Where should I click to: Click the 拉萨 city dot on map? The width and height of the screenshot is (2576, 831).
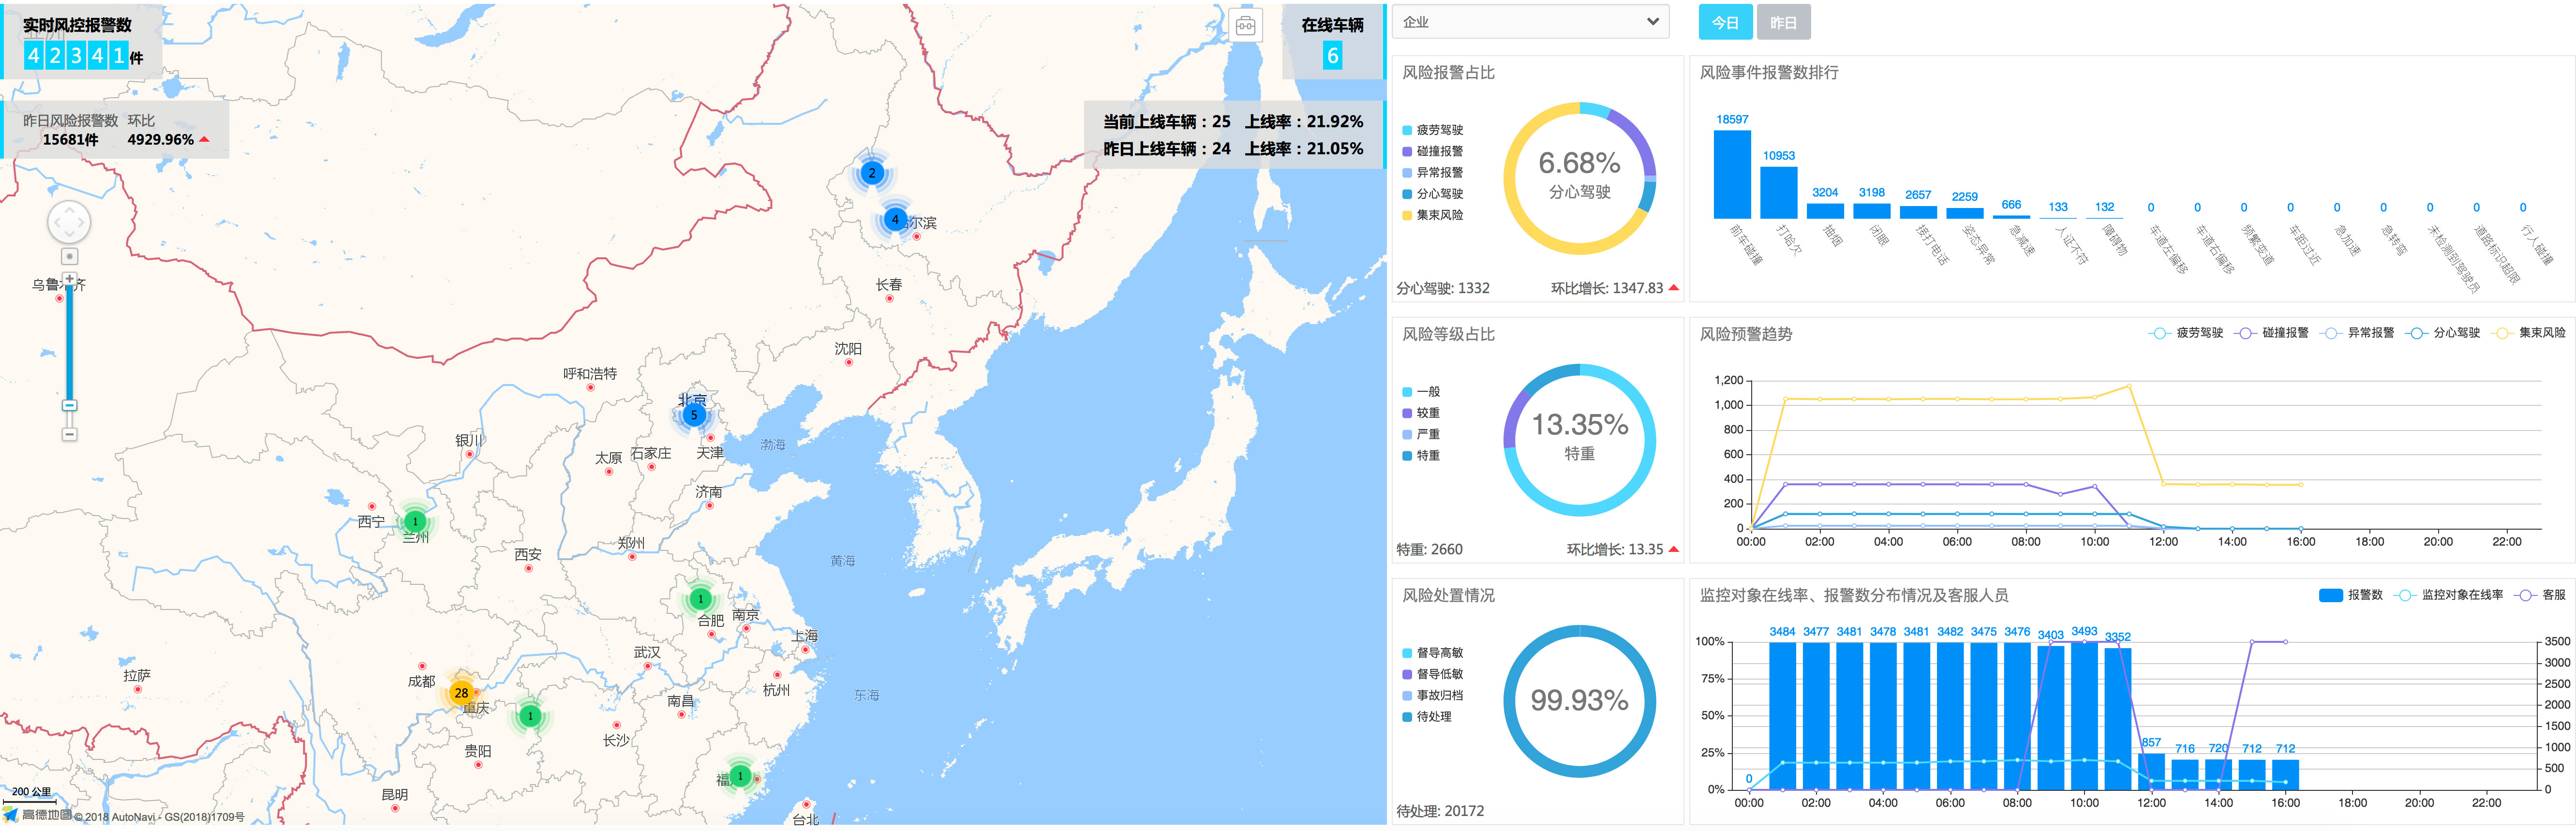[138, 689]
